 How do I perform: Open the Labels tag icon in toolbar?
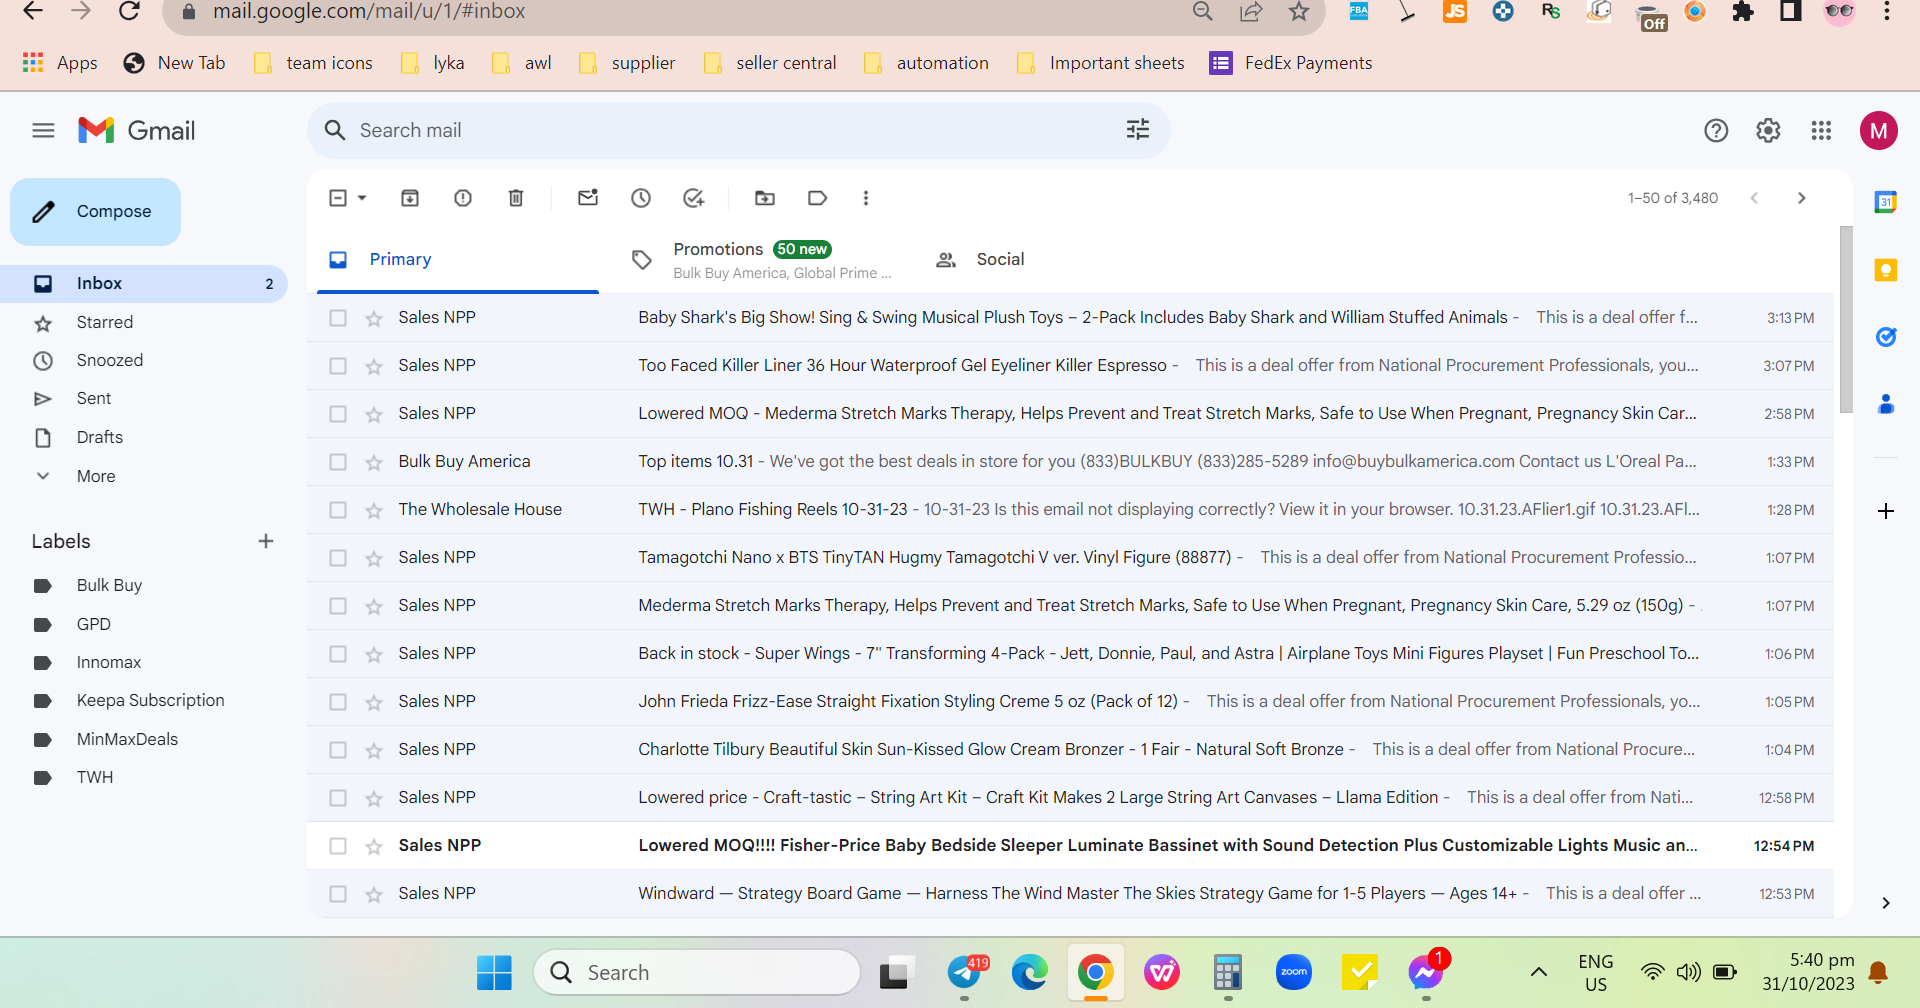point(818,198)
